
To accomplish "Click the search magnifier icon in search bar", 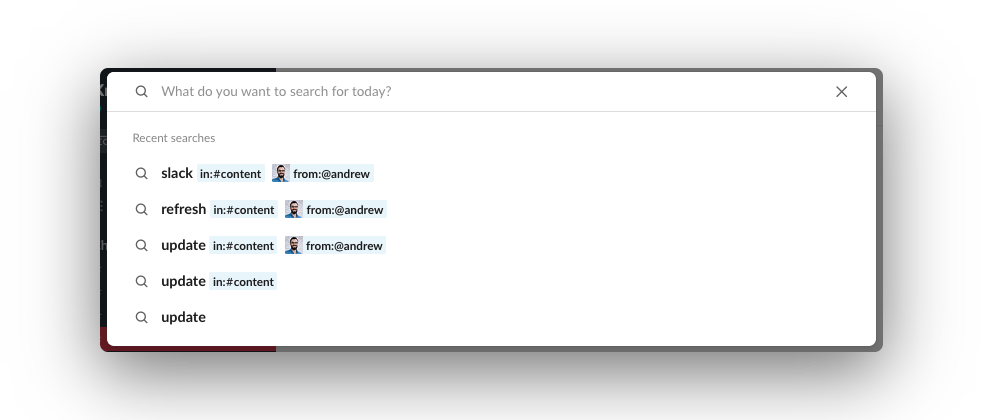I will [x=142, y=92].
